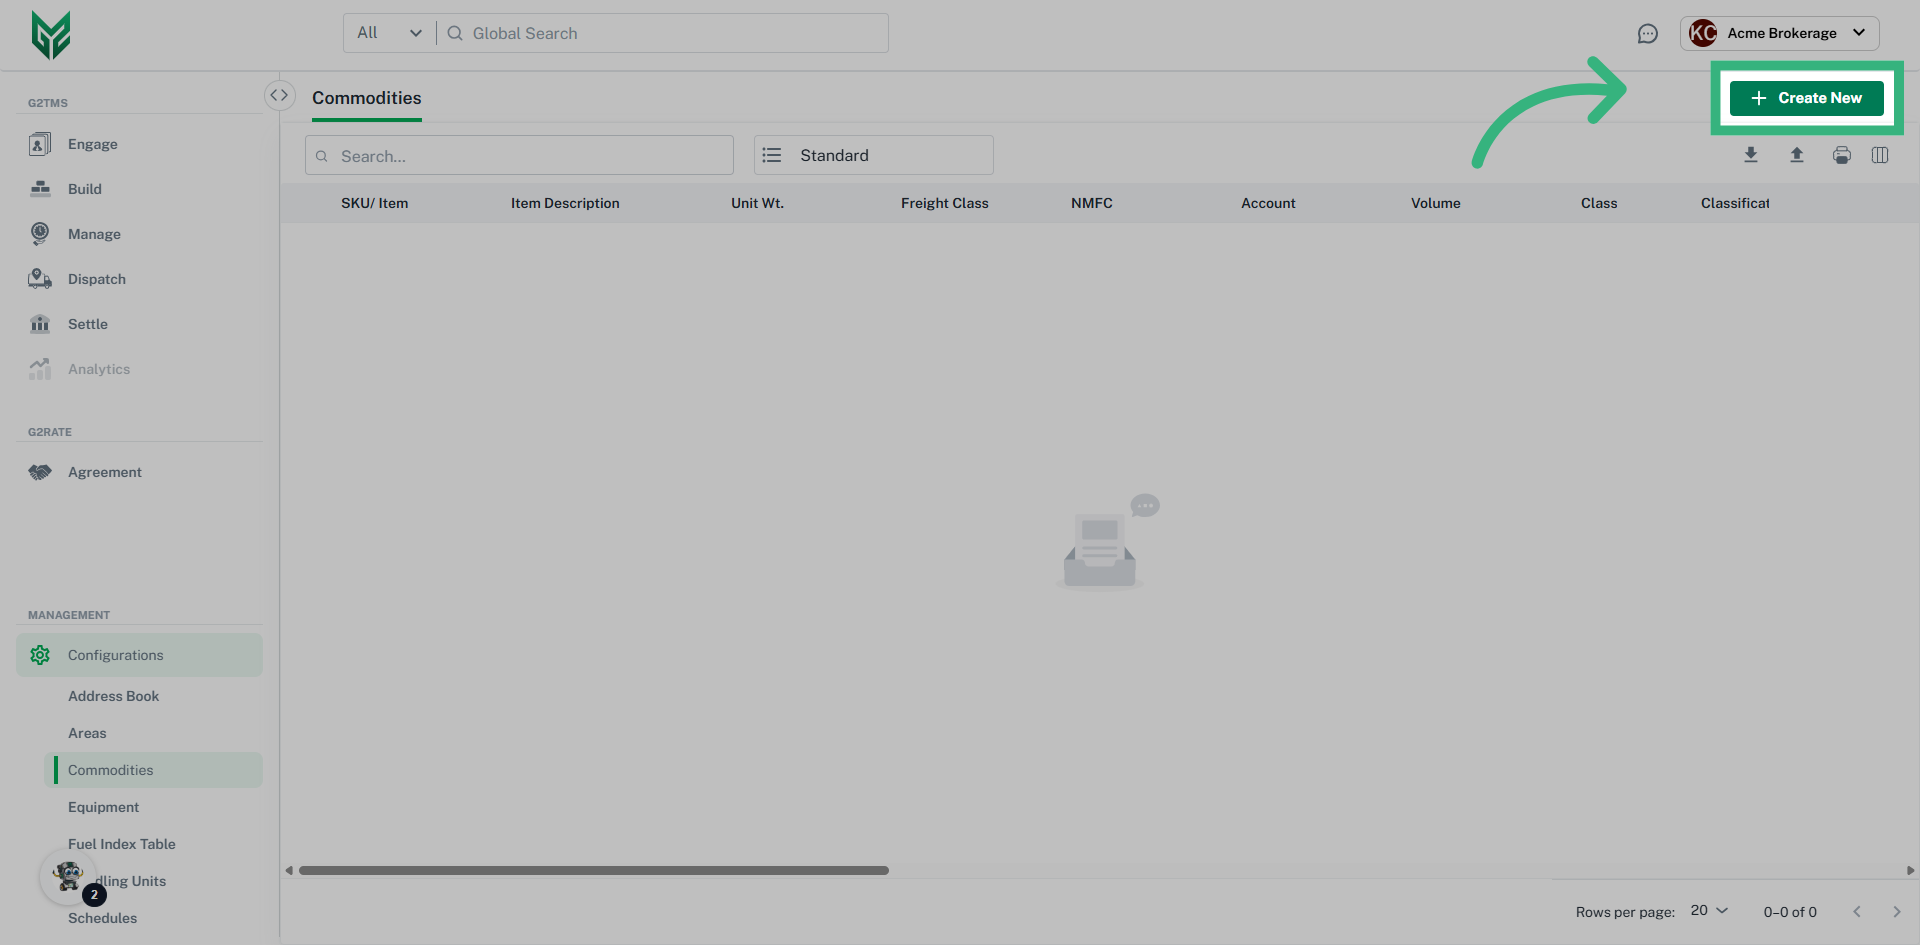Sort by Freight Class column
This screenshot has width=1920, height=945.
tap(944, 203)
